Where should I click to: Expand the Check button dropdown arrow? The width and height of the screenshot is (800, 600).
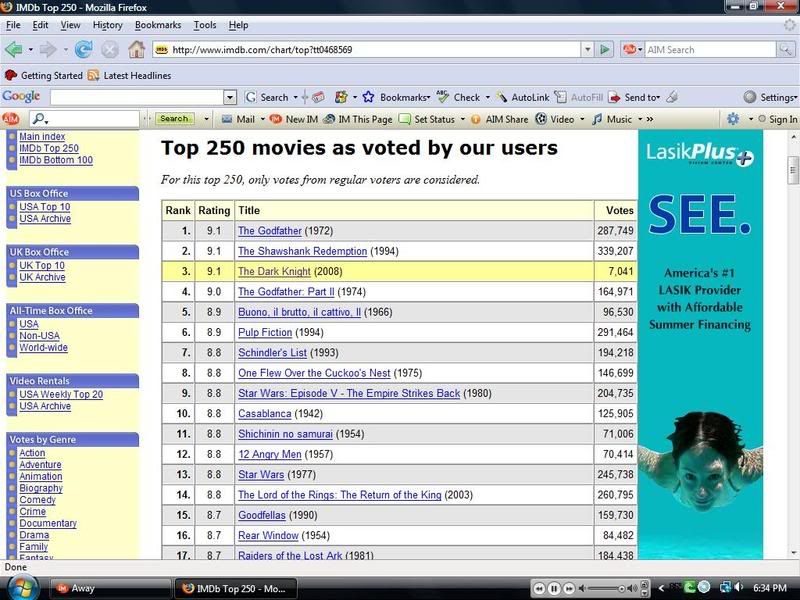tap(487, 97)
